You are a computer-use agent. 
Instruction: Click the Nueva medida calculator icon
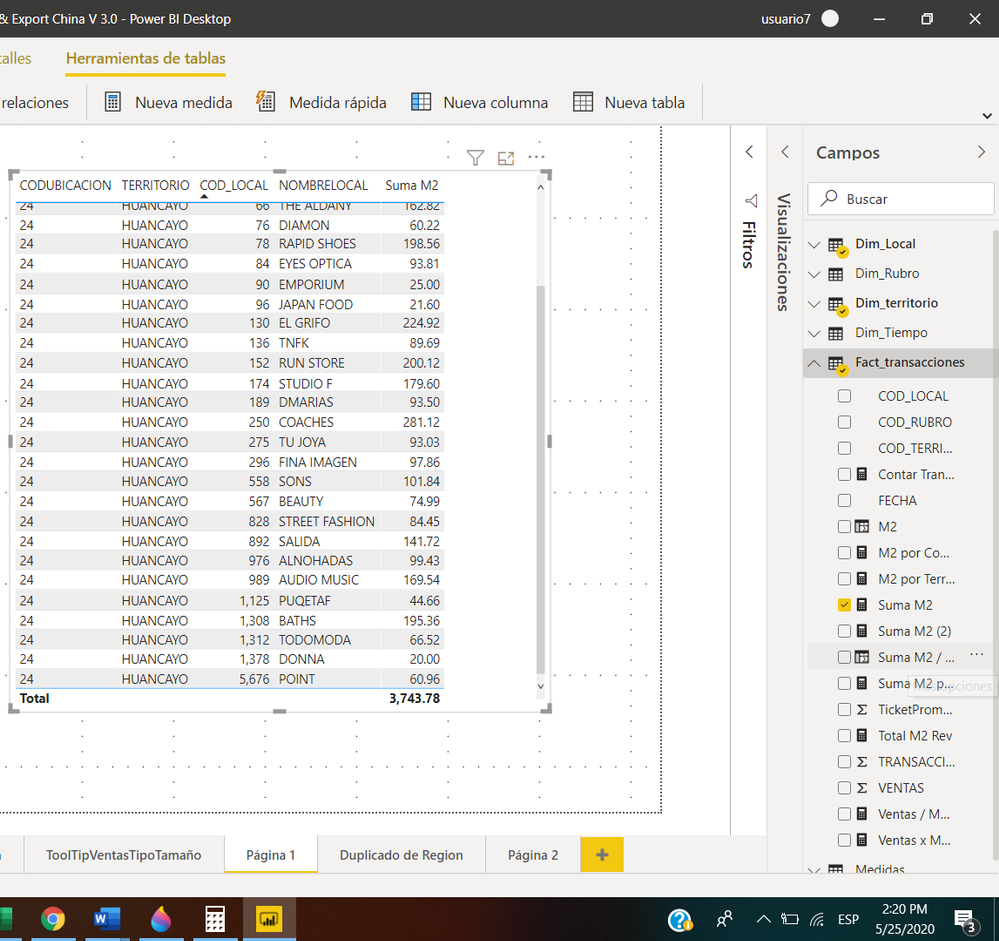[113, 102]
